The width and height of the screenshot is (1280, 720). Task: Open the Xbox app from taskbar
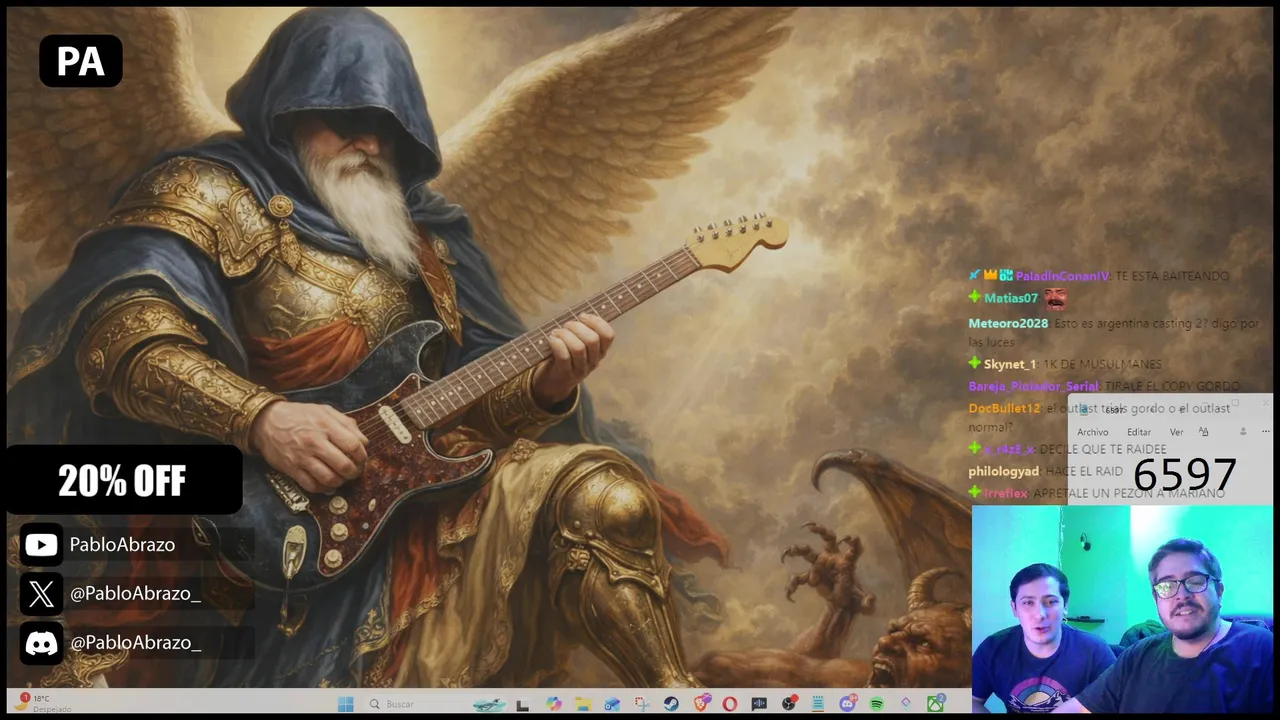(x=936, y=704)
